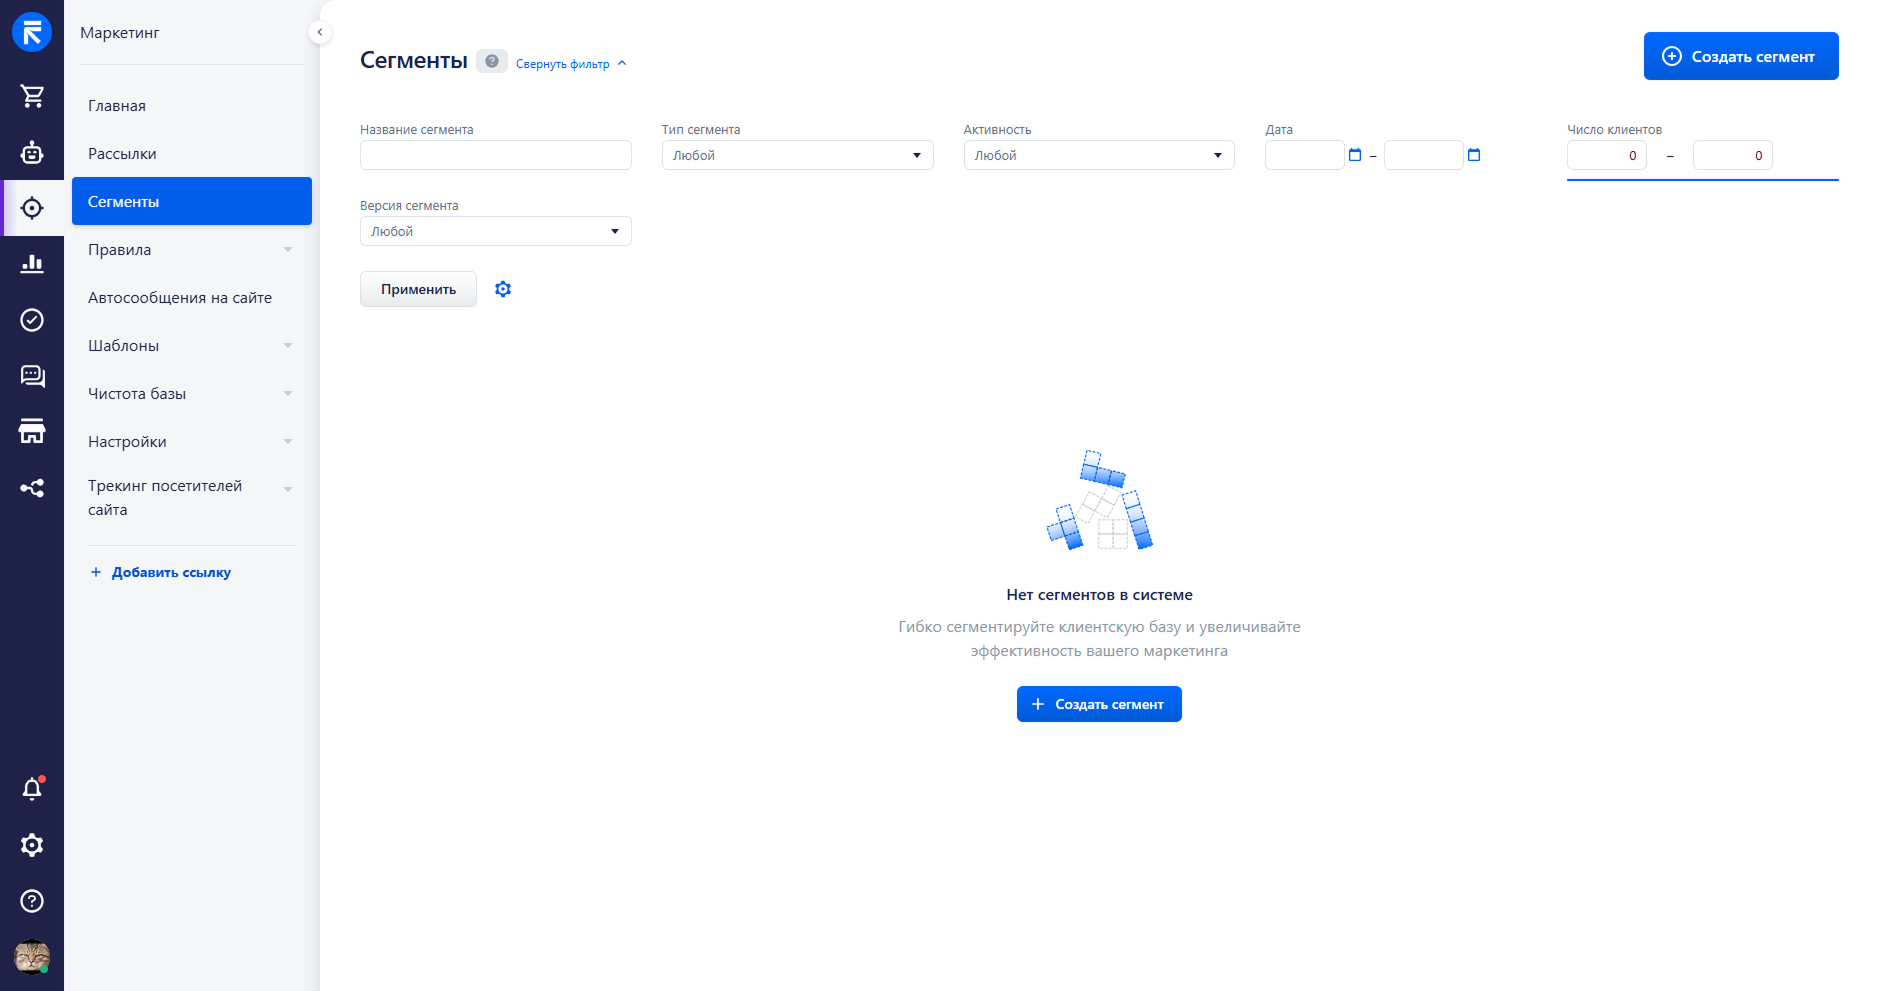Click the help question mark next to Сегменты

[x=491, y=61]
